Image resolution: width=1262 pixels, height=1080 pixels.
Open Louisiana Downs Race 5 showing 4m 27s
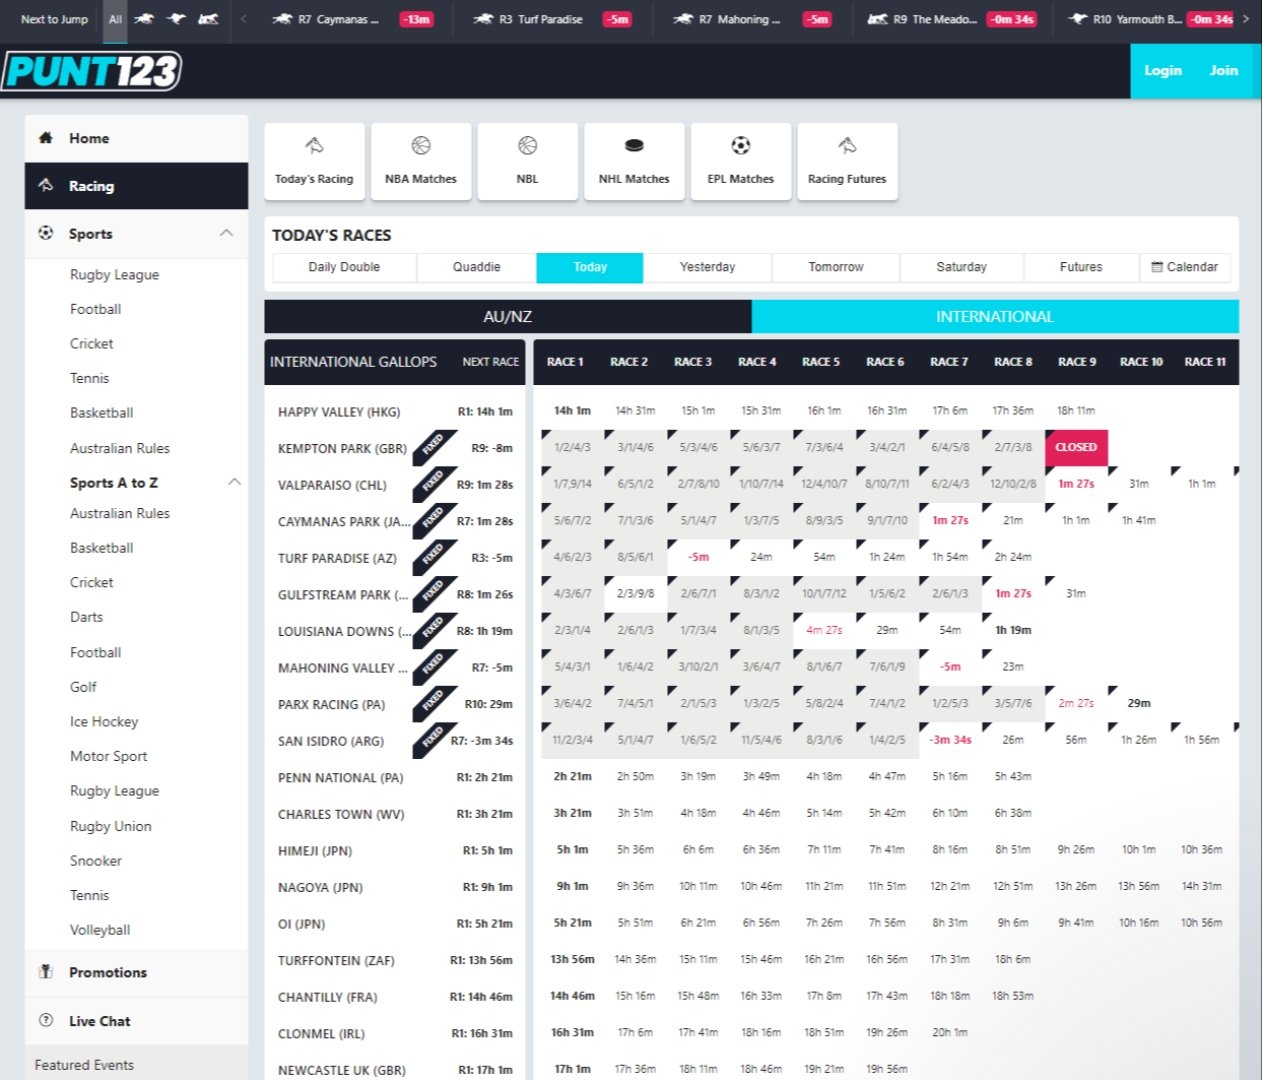point(824,630)
